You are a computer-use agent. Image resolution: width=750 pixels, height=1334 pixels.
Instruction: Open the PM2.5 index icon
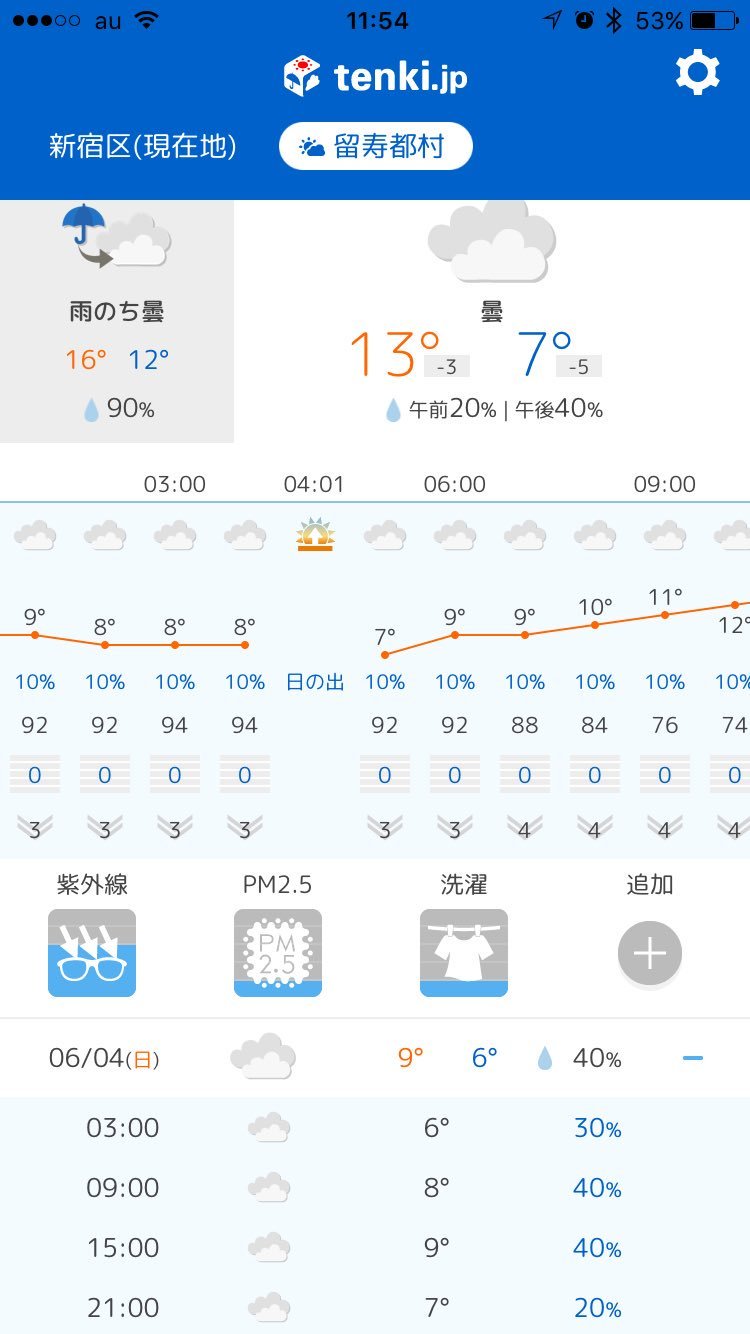click(278, 953)
